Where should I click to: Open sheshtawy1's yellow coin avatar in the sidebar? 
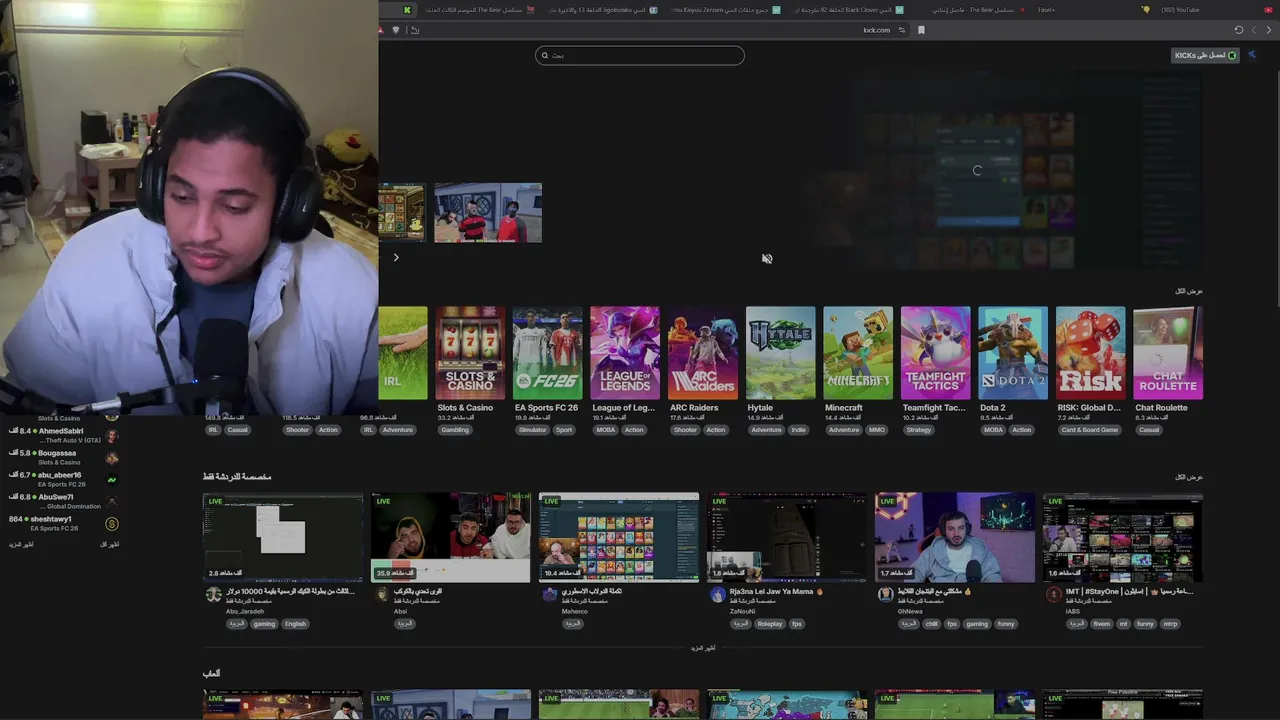tap(112, 524)
